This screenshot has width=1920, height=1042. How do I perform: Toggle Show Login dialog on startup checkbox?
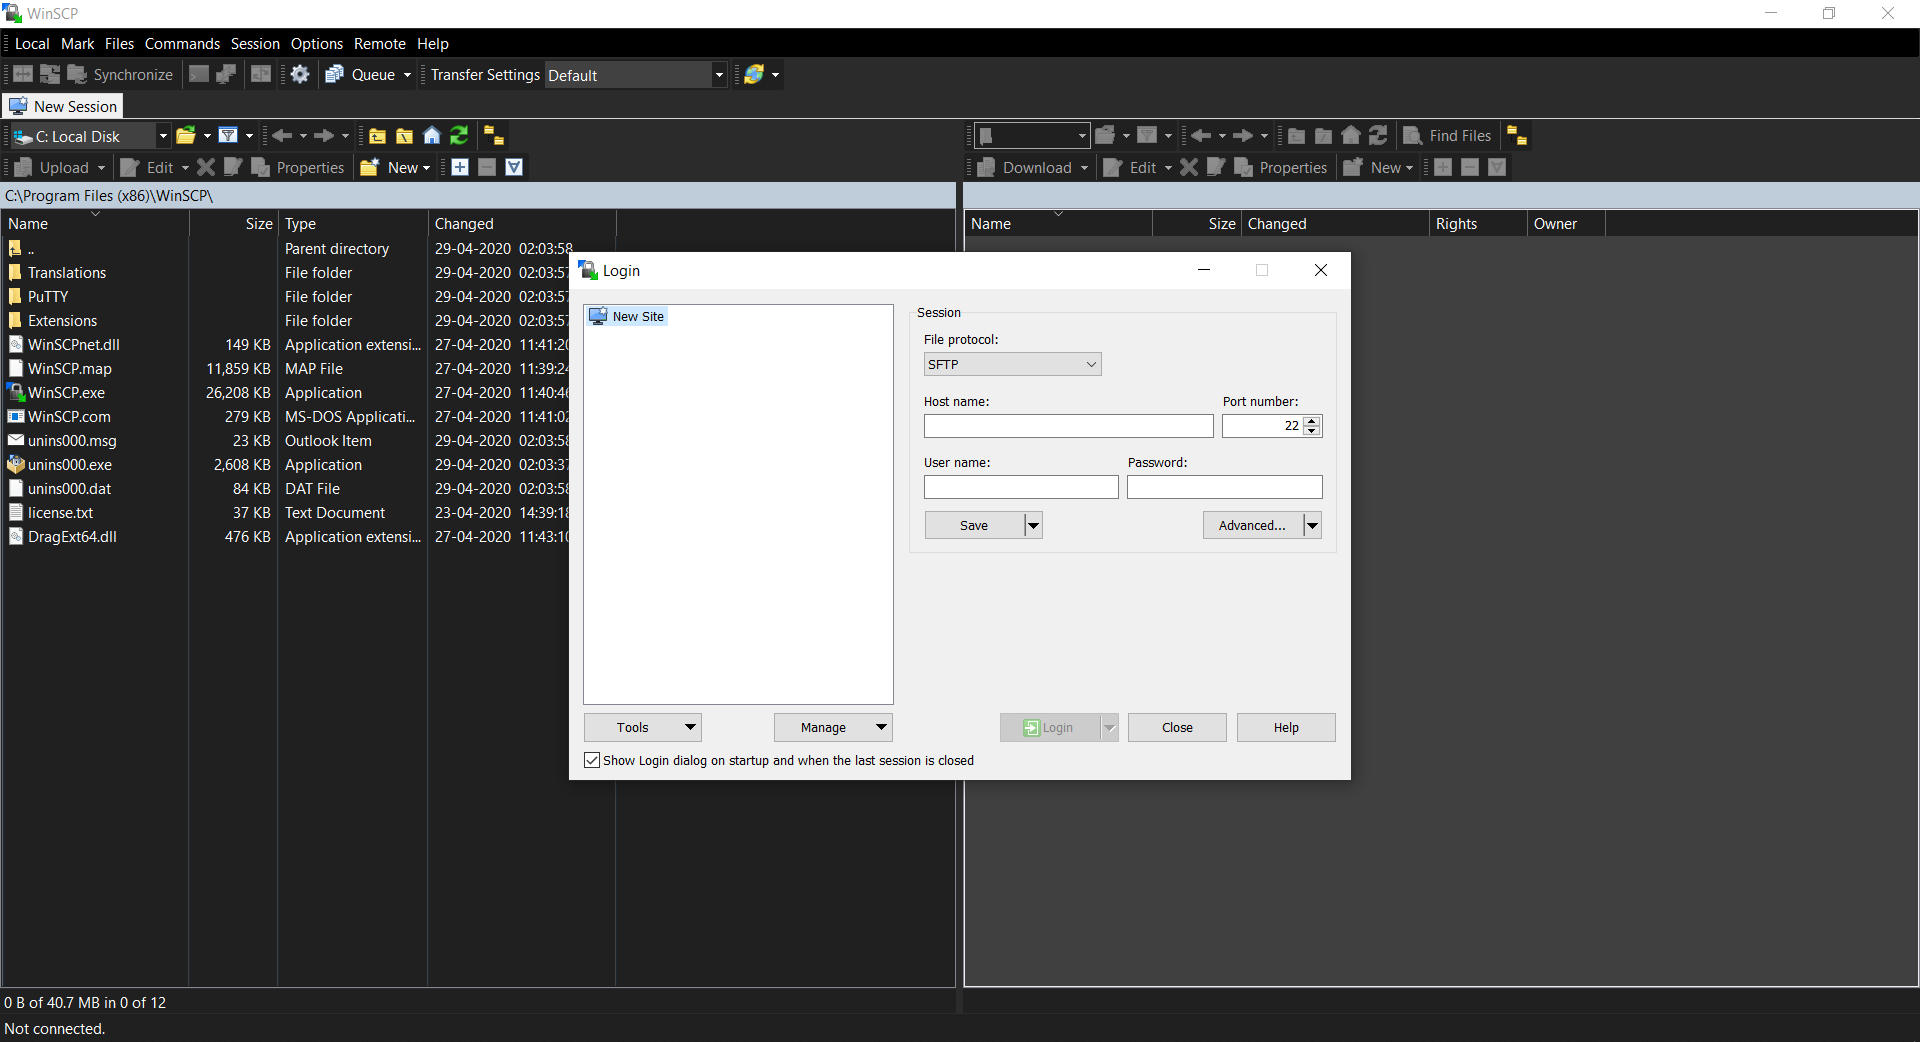click(592, 760)
